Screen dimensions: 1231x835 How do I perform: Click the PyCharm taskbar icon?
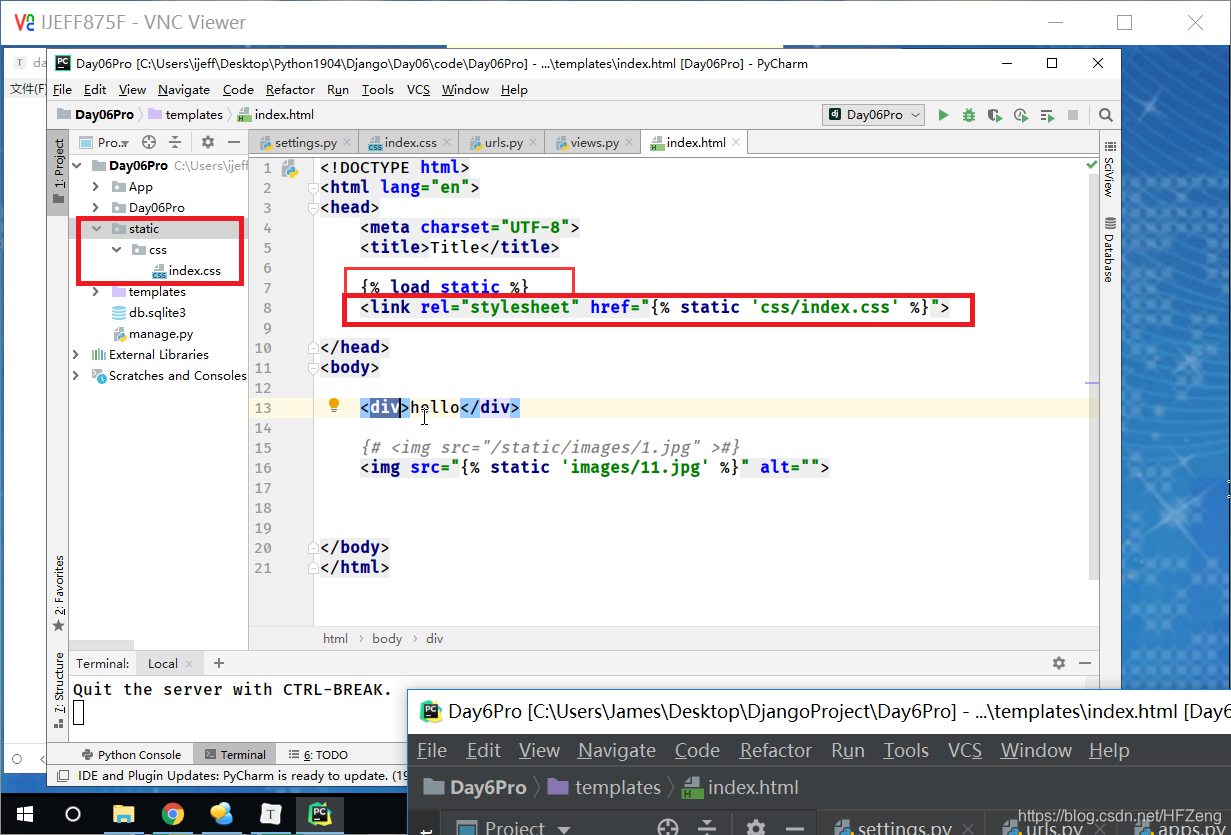tap(320, 814)
